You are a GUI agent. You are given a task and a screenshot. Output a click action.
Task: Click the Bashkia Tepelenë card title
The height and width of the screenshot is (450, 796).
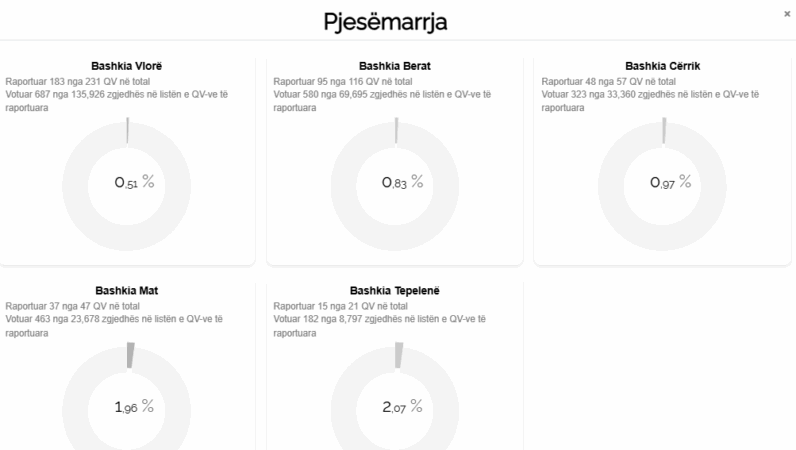[395, 291]
